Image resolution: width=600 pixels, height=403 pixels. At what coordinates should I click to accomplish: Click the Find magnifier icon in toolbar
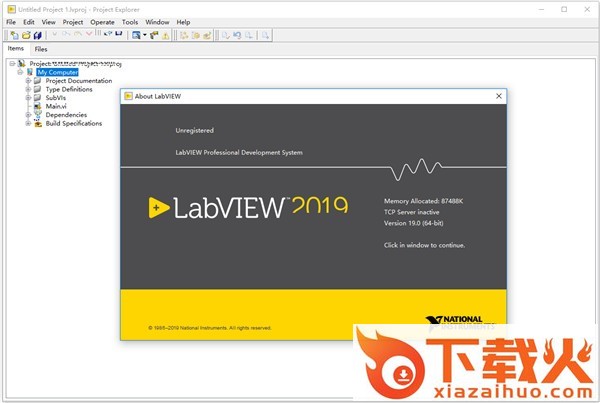tap(266, 35)
